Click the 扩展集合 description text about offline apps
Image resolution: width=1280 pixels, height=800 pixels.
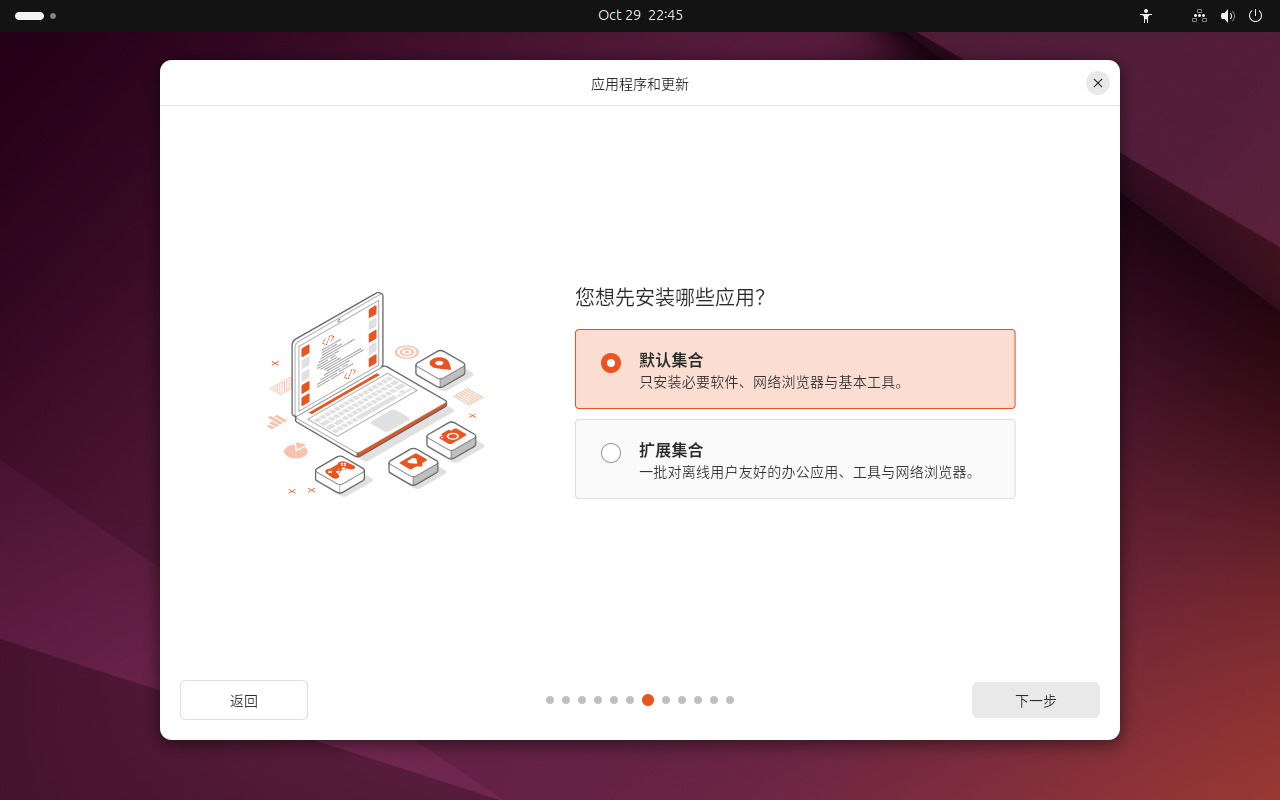click(808, 473)
